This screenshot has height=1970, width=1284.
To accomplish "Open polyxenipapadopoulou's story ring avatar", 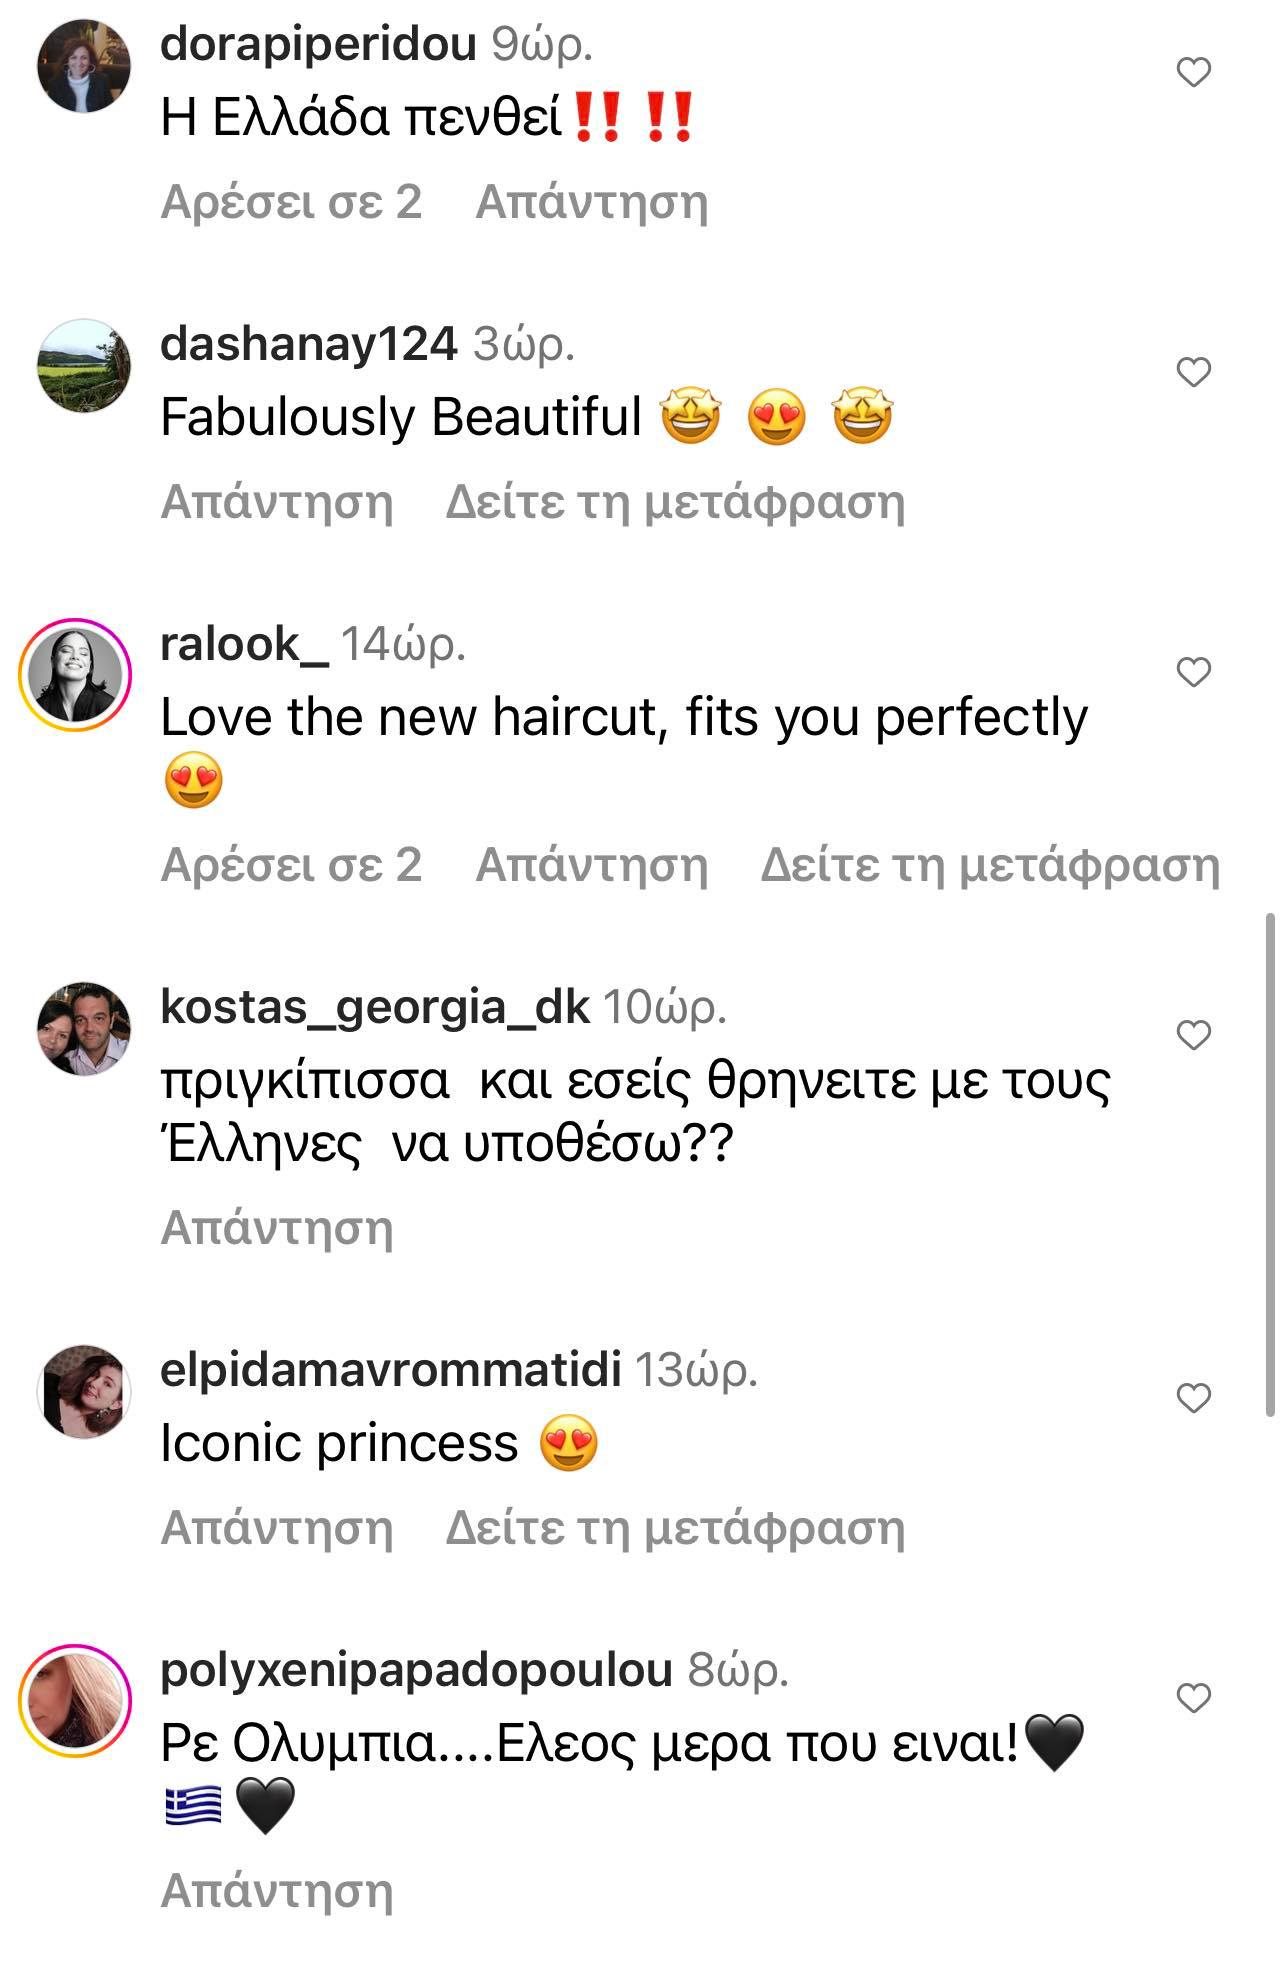I will [x=76, y=1699].
